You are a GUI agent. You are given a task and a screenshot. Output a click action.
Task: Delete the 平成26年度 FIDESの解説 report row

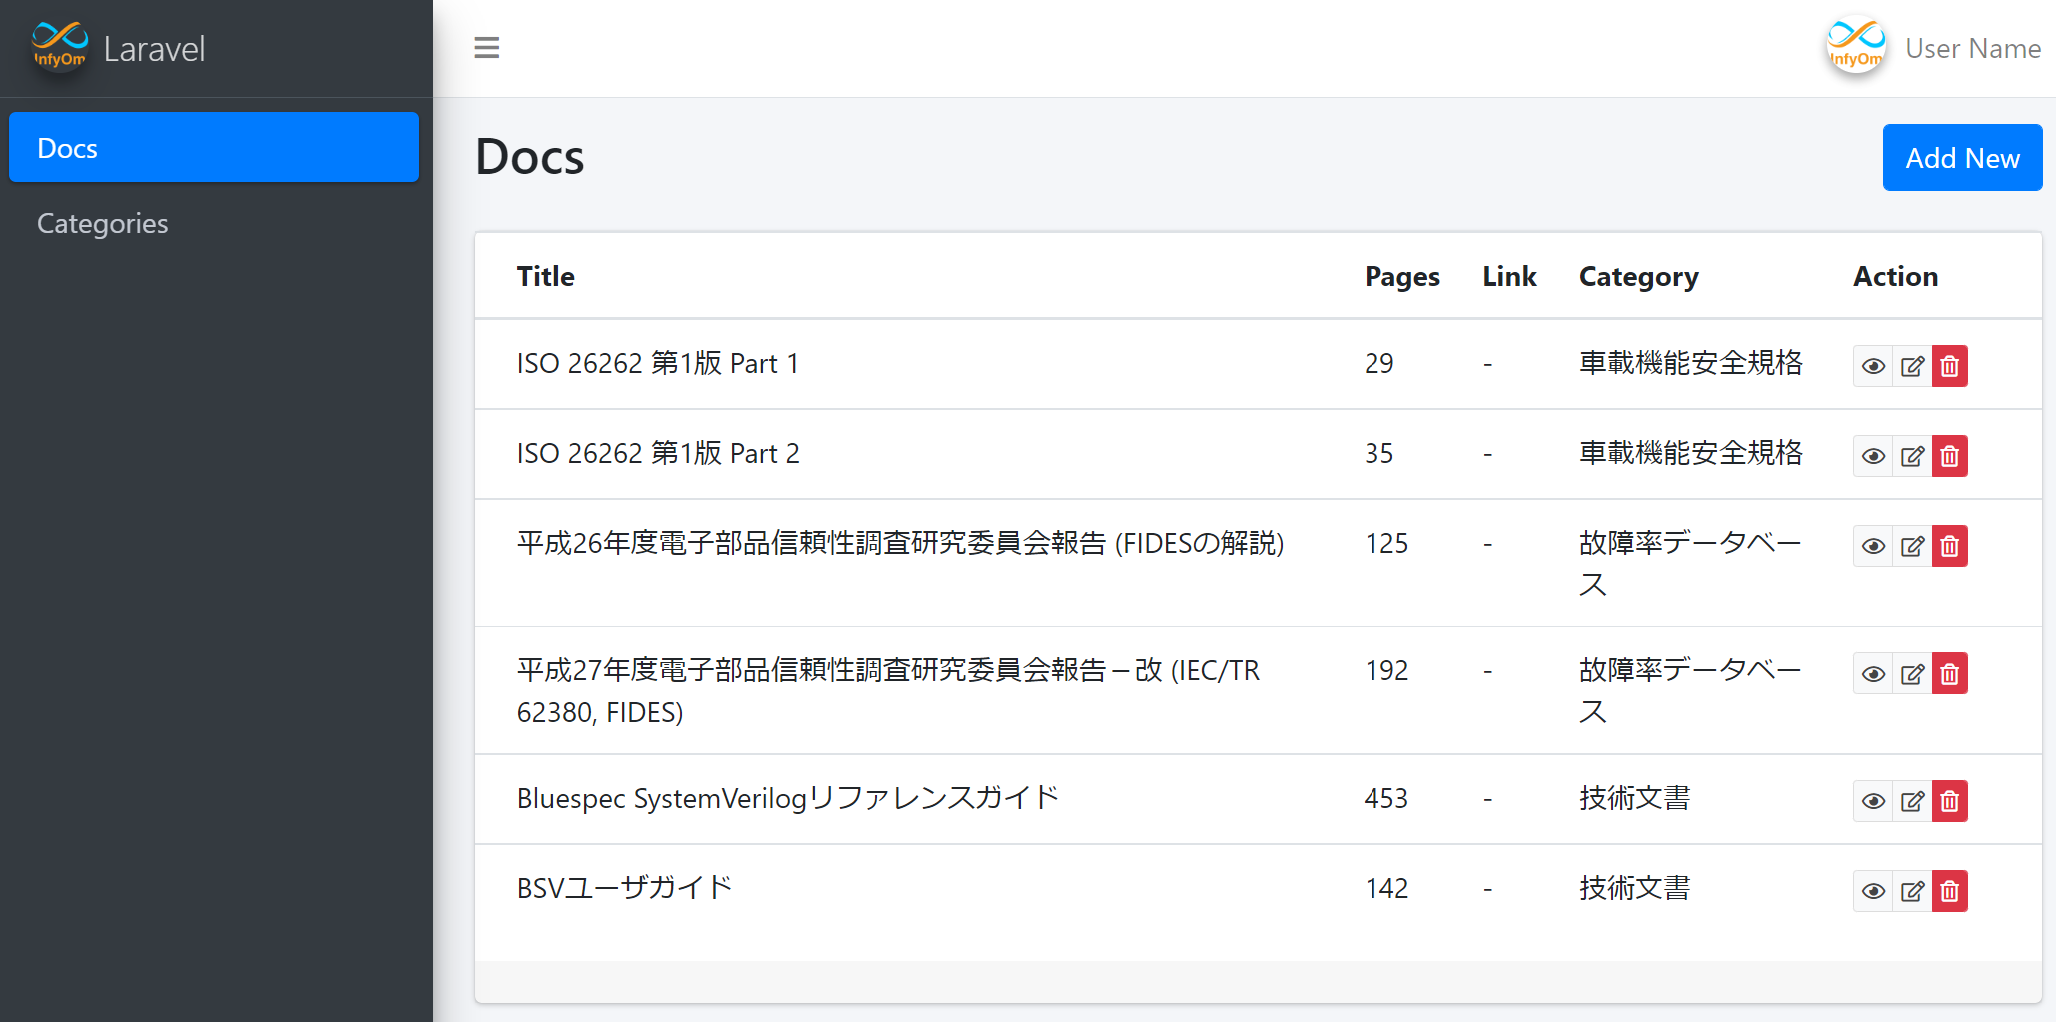(1949, 546)
